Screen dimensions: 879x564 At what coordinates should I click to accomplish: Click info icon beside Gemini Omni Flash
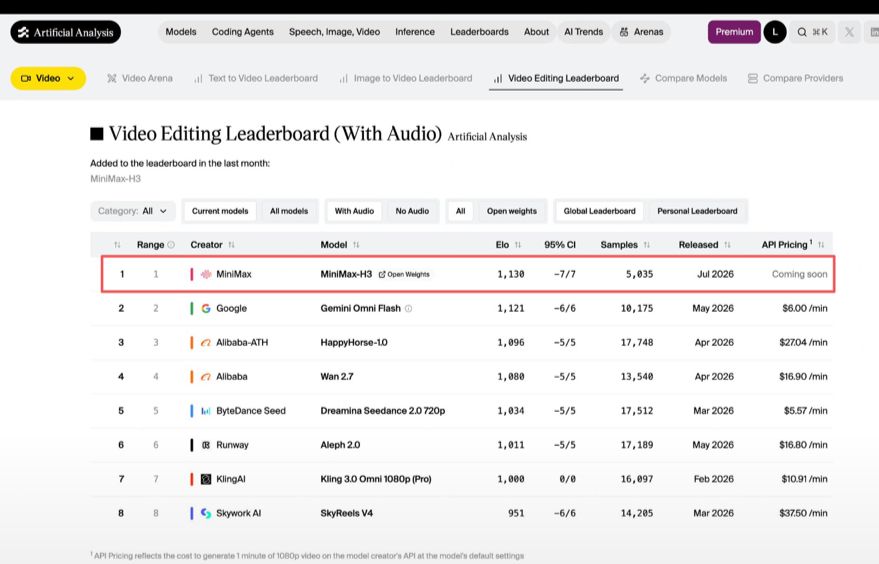coord(408,308)
